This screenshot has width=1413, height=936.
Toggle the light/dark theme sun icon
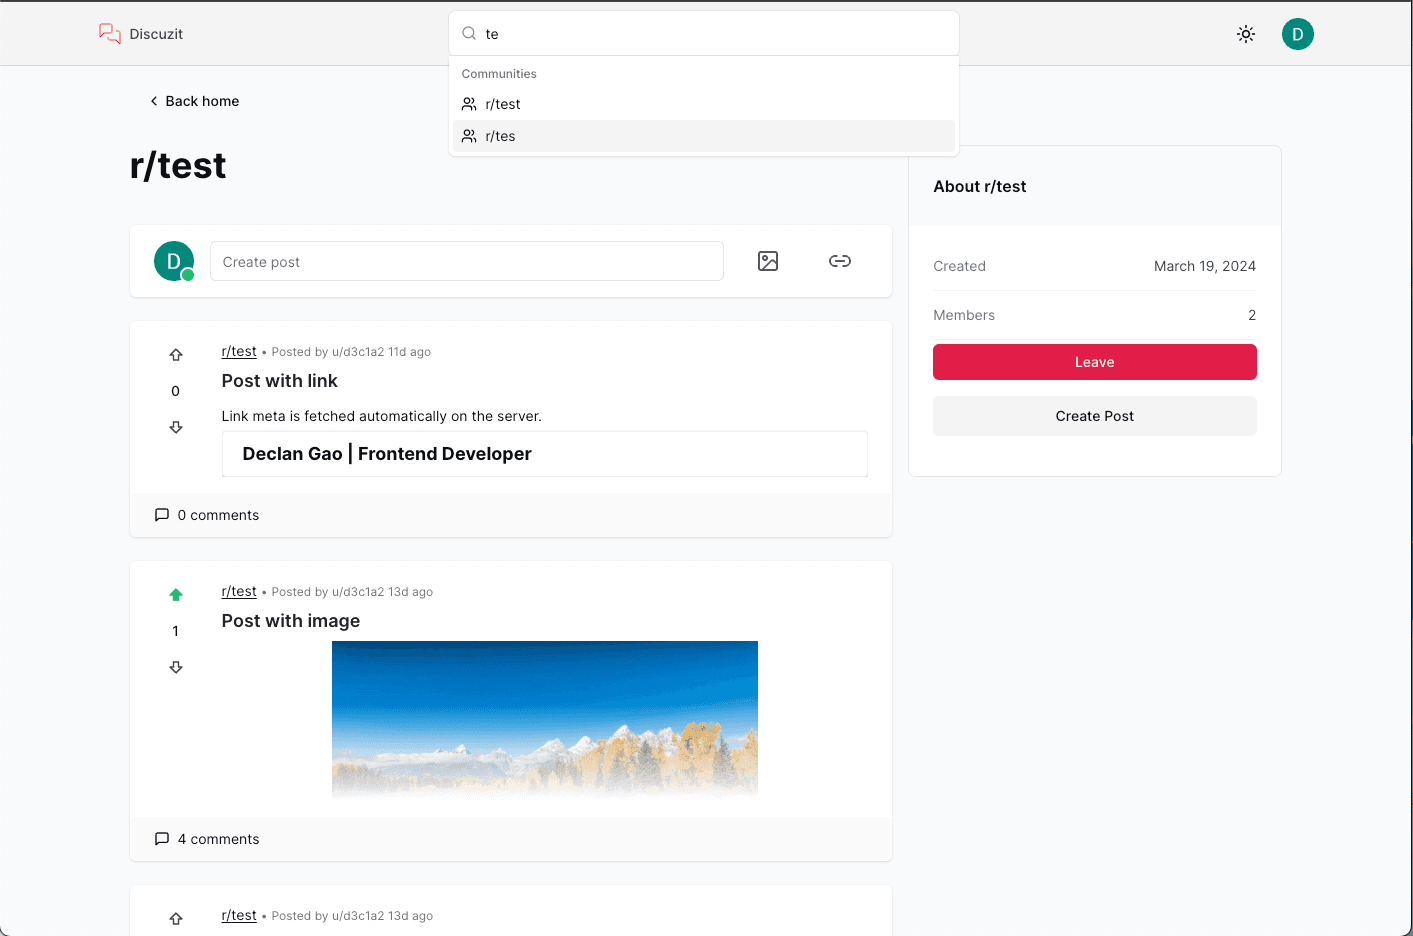(x=1246, y=34)
